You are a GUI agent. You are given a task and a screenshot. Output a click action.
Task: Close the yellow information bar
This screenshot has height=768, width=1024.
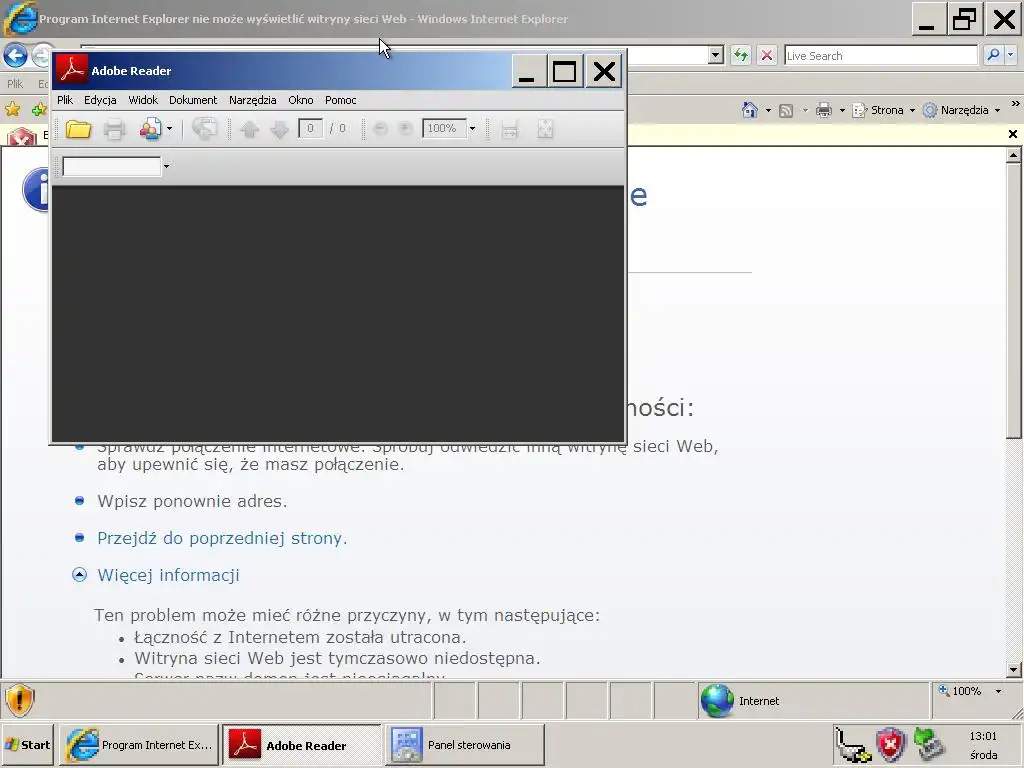(1013, 134)
